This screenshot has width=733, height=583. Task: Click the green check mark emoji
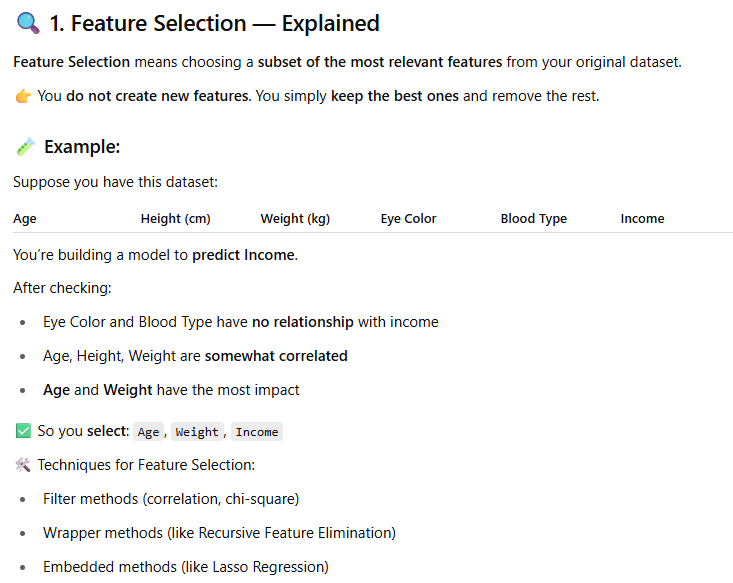coord(23,431)
